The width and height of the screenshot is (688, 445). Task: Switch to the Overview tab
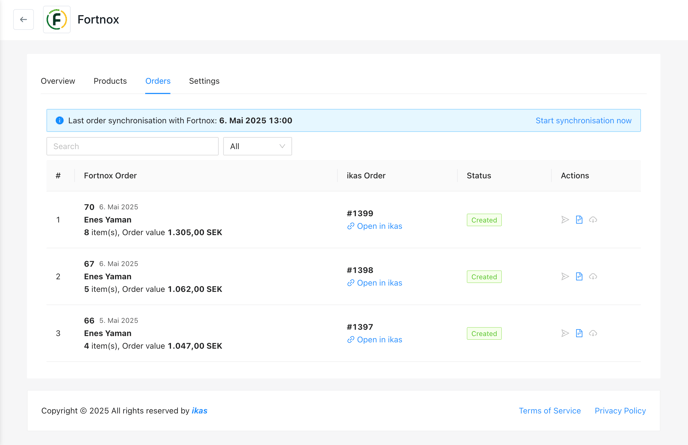58,81
